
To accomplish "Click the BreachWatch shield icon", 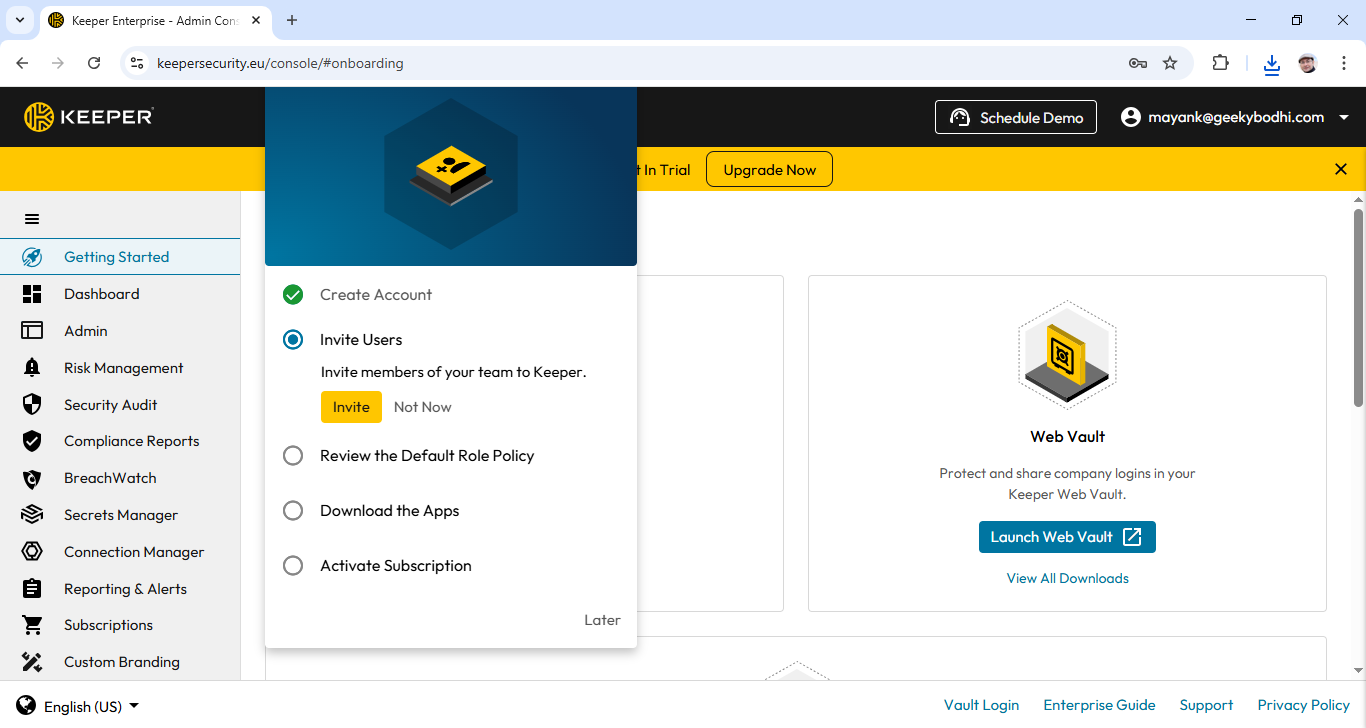I will (32, 478).
